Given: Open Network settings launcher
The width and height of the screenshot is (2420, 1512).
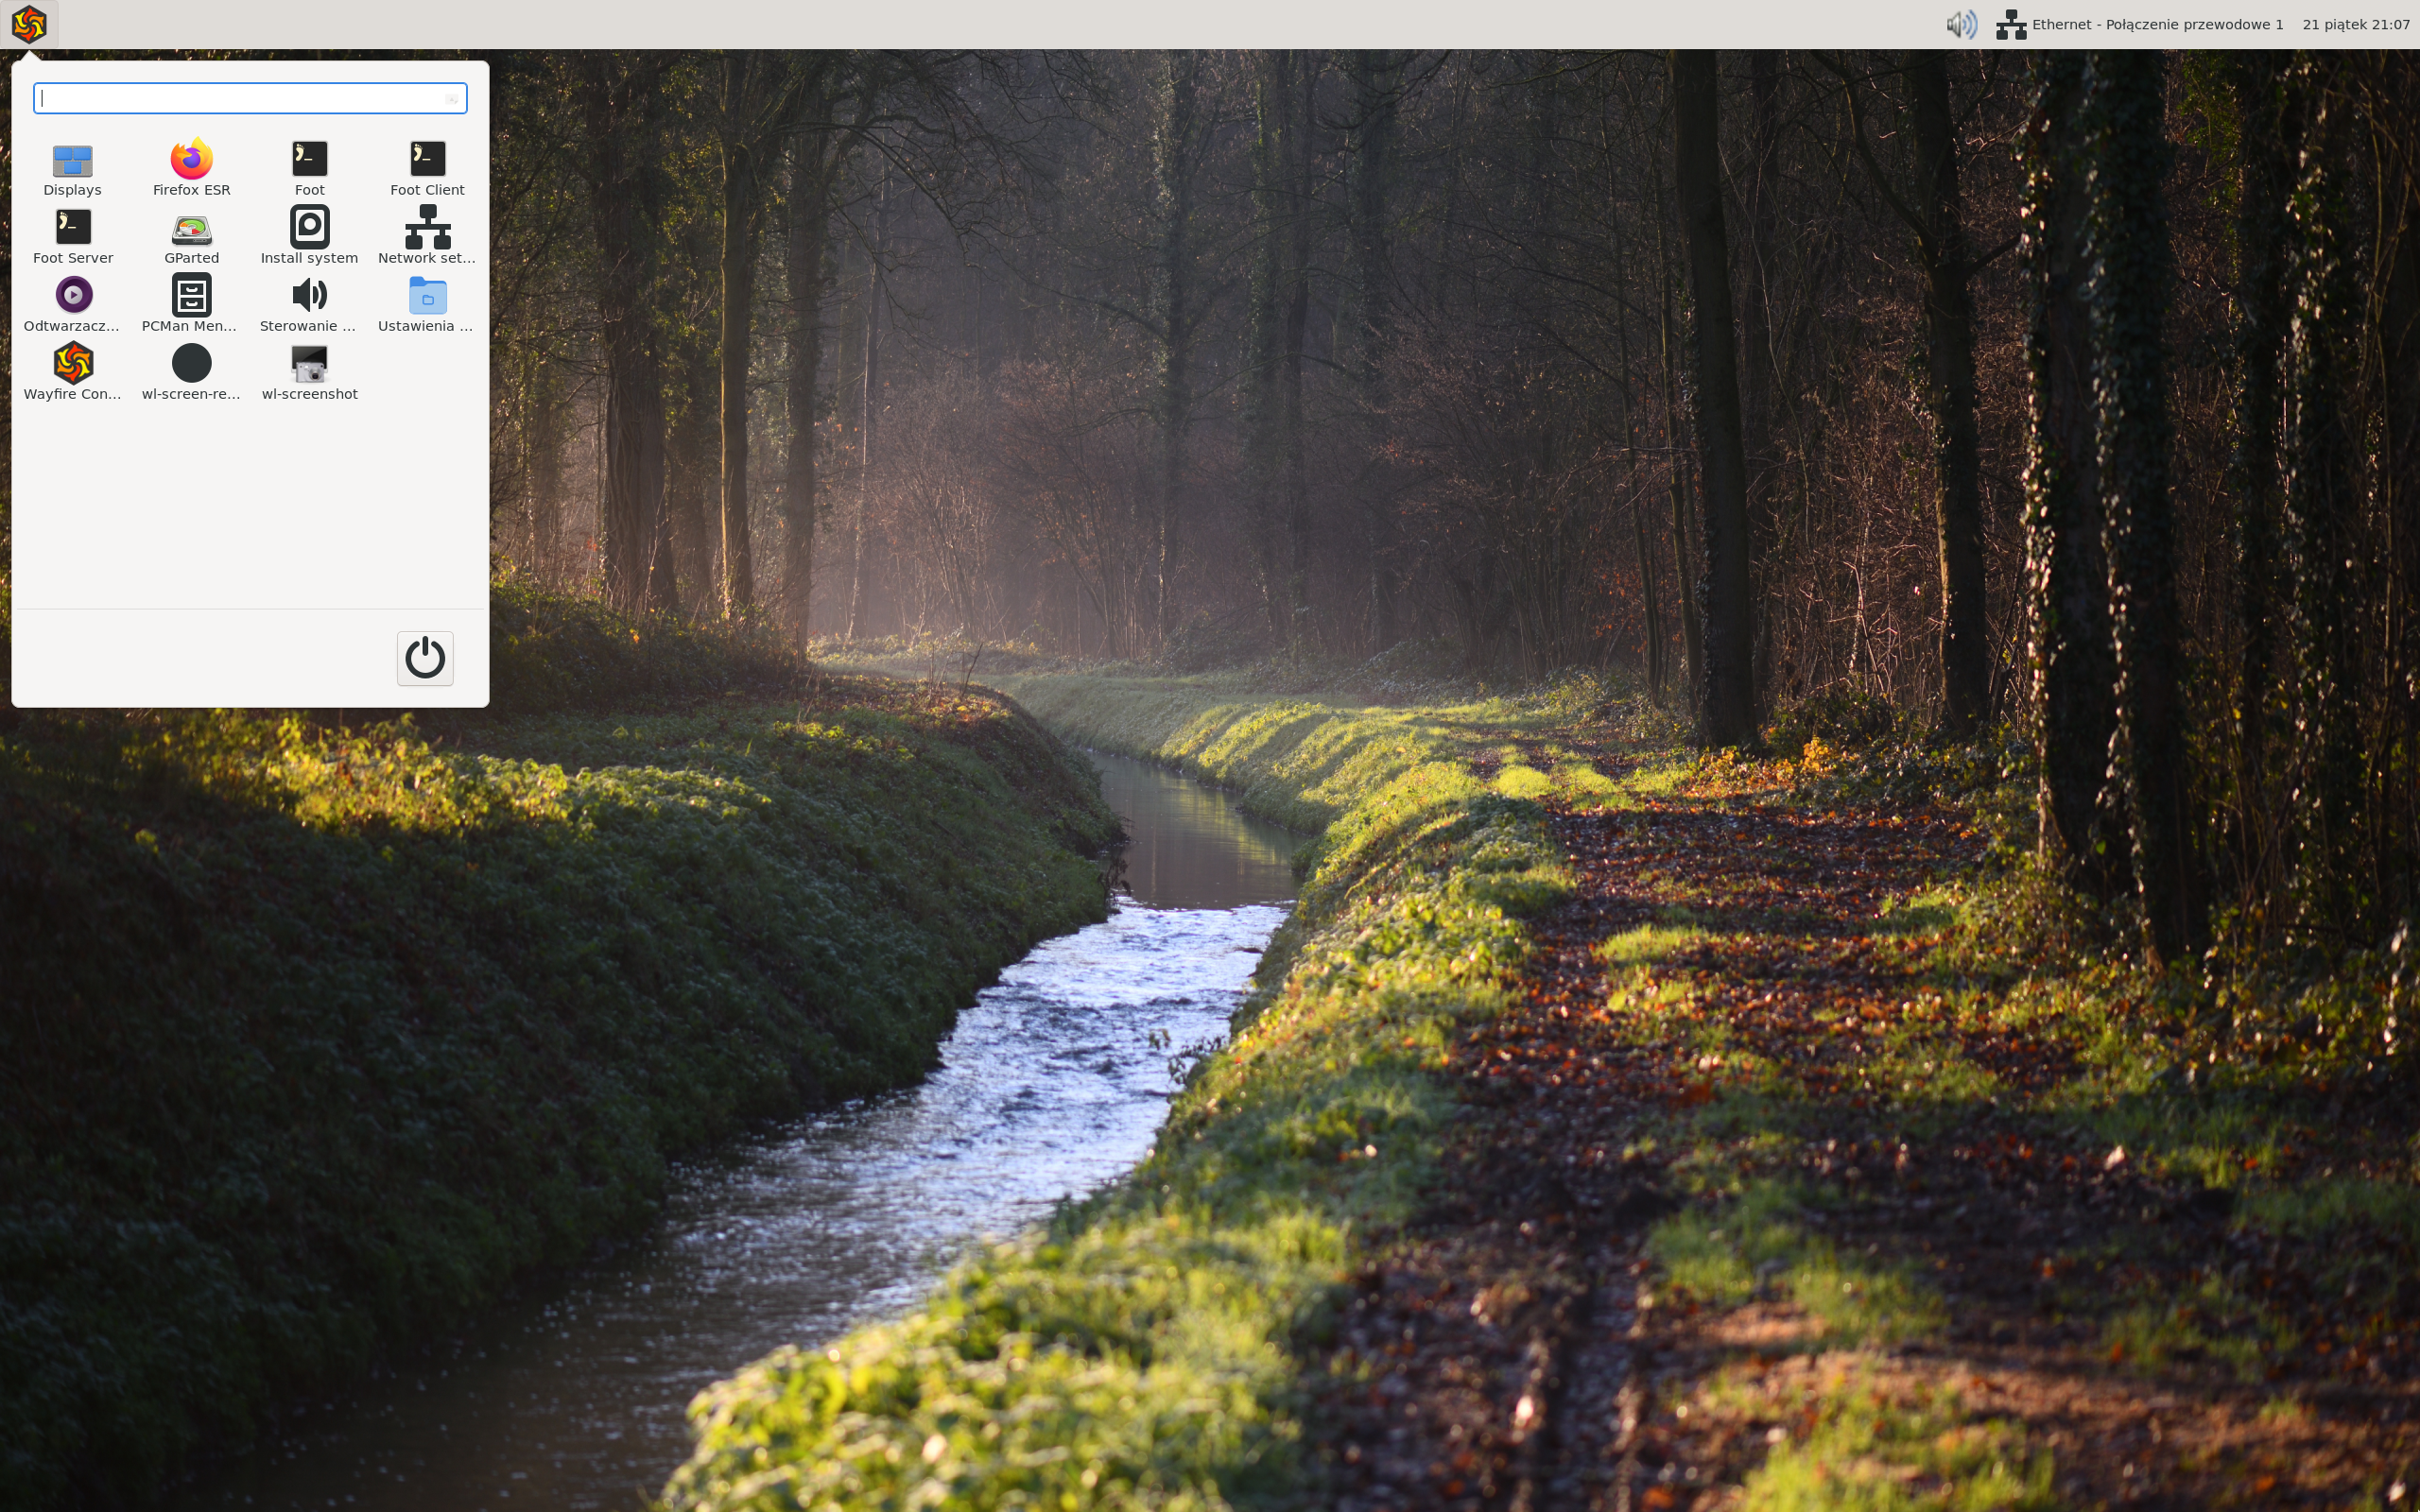Looking at the screenshot, I should [427, 237].
